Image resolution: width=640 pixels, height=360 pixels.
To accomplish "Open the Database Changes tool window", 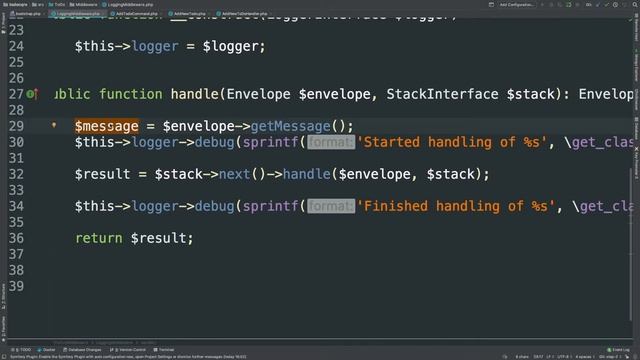I will tap(82, 350).
